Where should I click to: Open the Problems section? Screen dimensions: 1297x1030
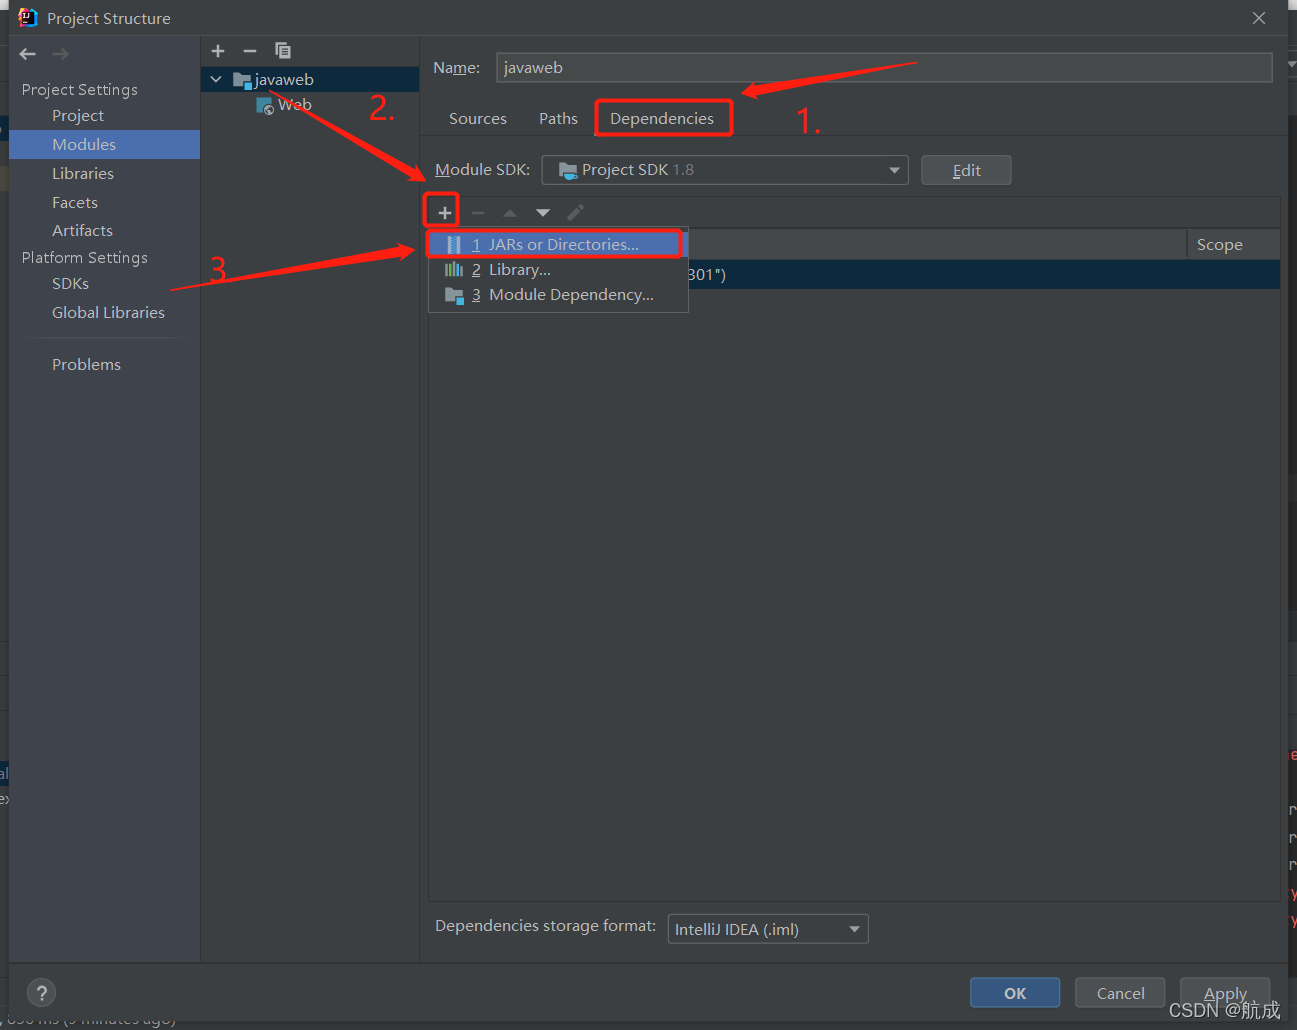click(86, 365)
